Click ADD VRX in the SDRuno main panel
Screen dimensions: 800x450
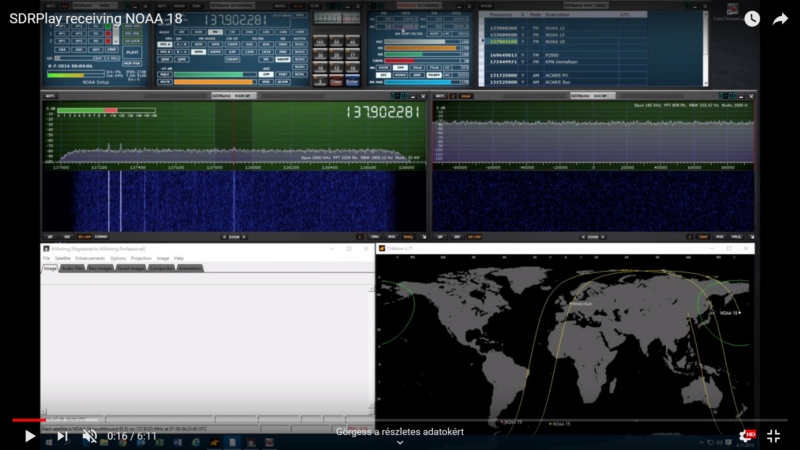[x=132, y=26]
